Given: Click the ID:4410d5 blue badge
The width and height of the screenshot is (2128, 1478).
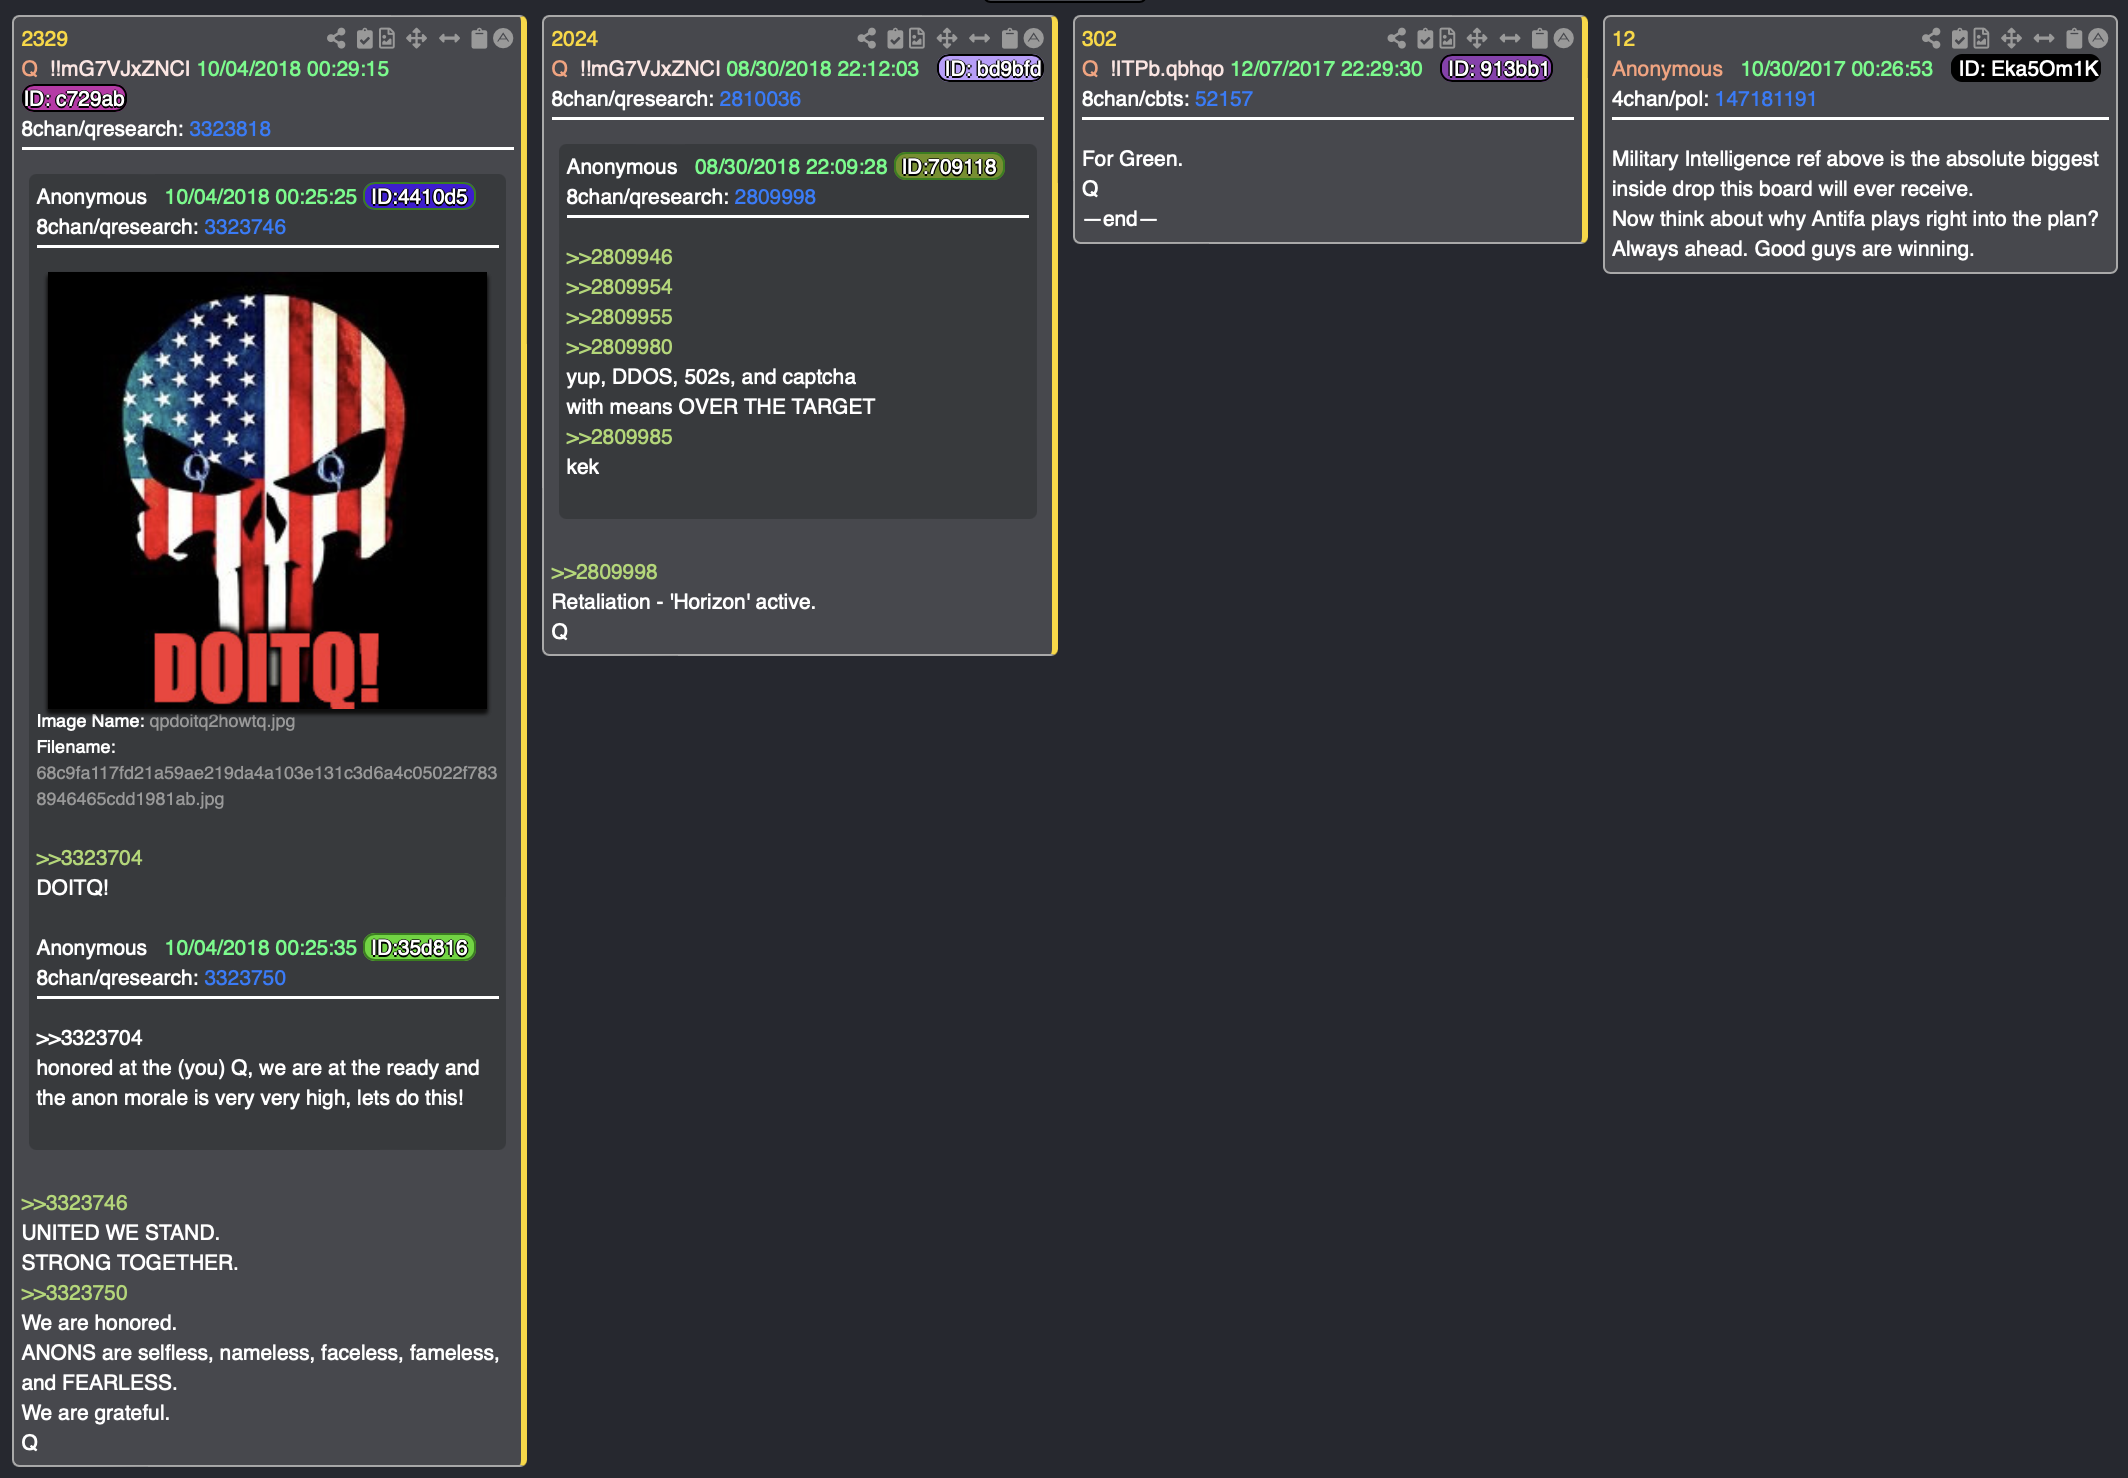Looking at the screenshot, I should [419, 197].
